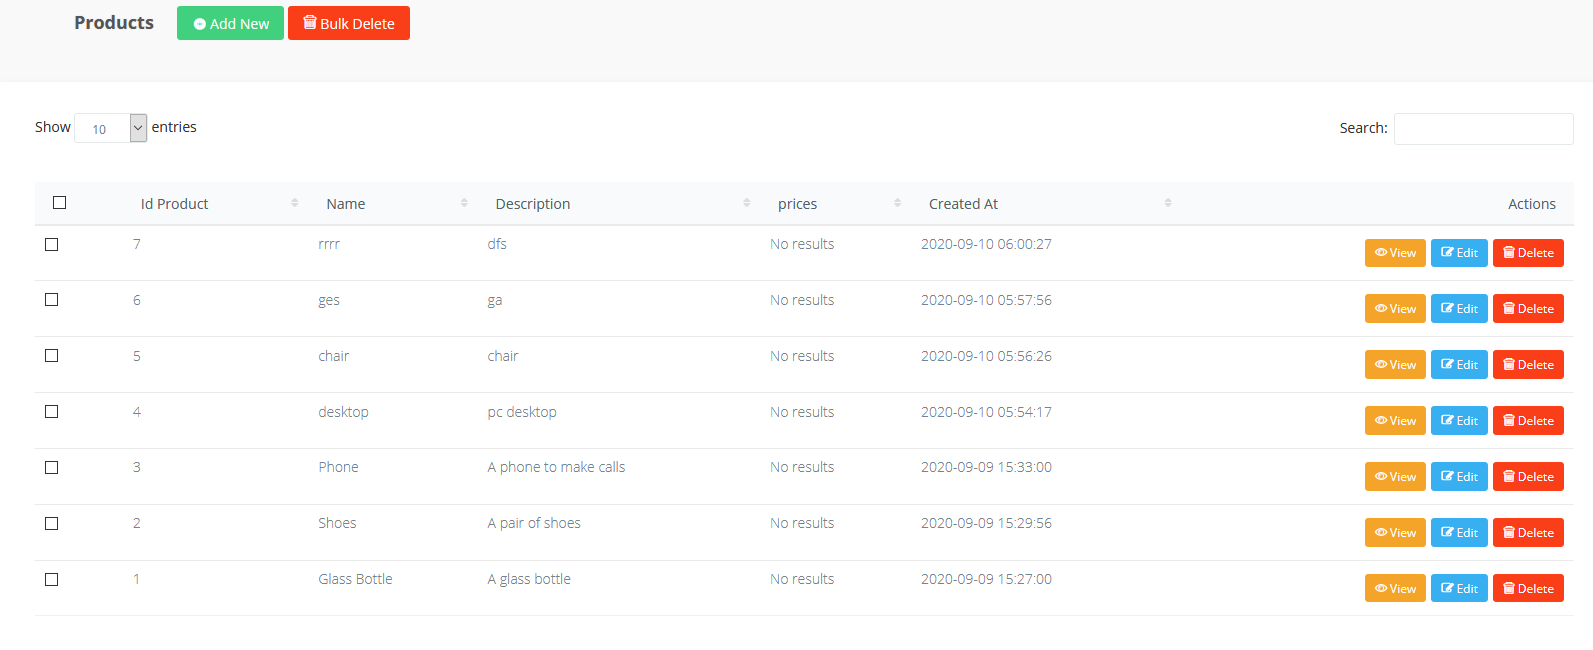Click the Add New product button
The height and width of the screenshot is (650, 1593).
pos(230,23)
